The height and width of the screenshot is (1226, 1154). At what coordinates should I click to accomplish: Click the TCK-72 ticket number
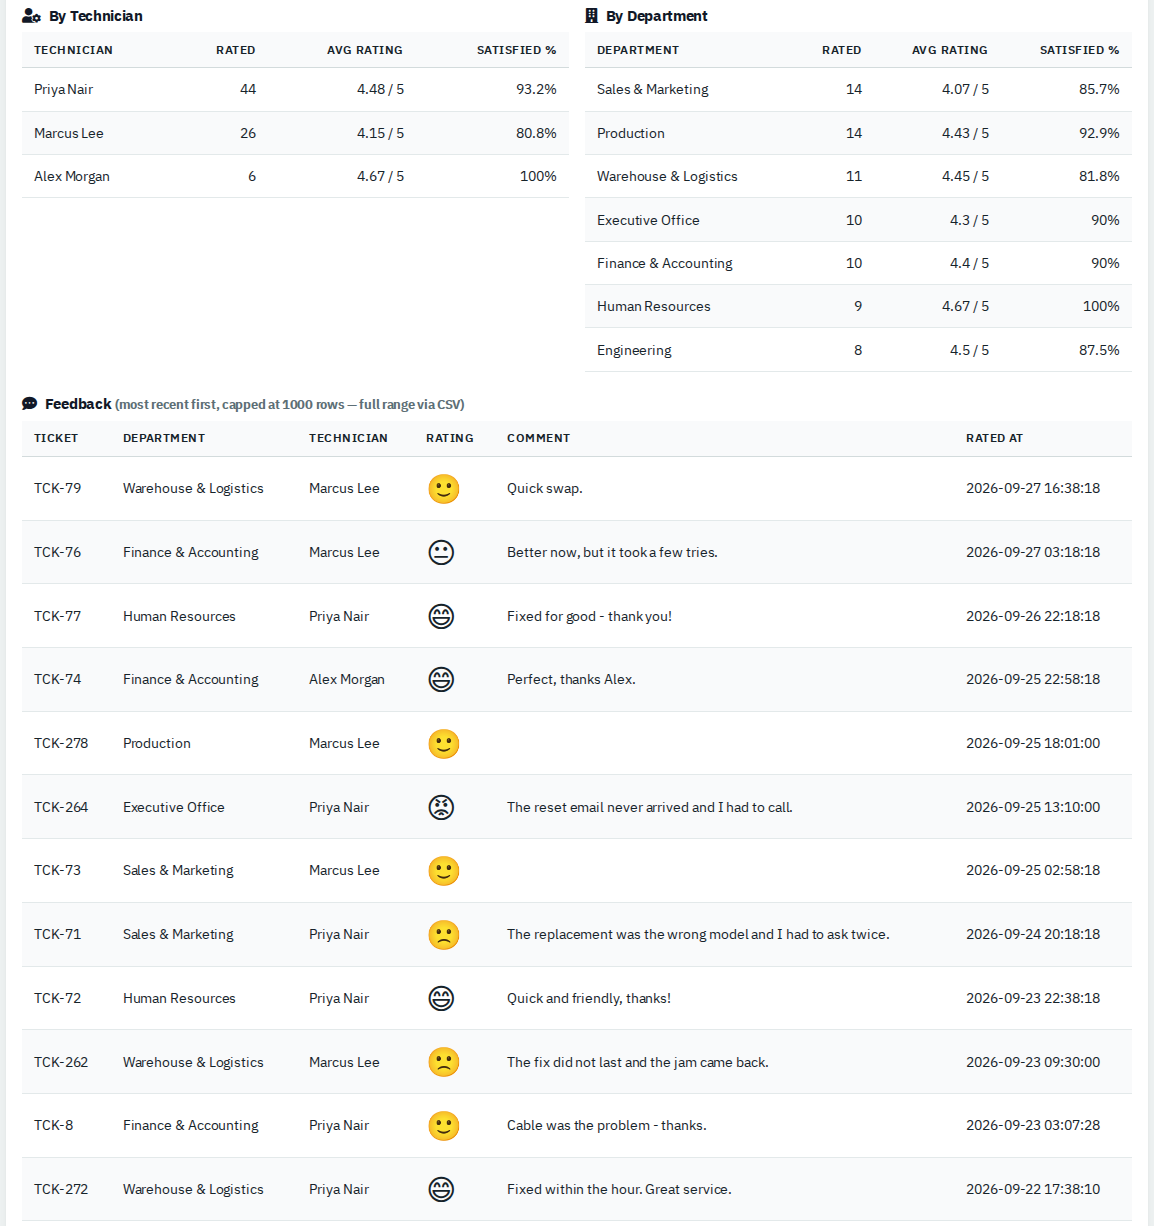pos(58,998)
